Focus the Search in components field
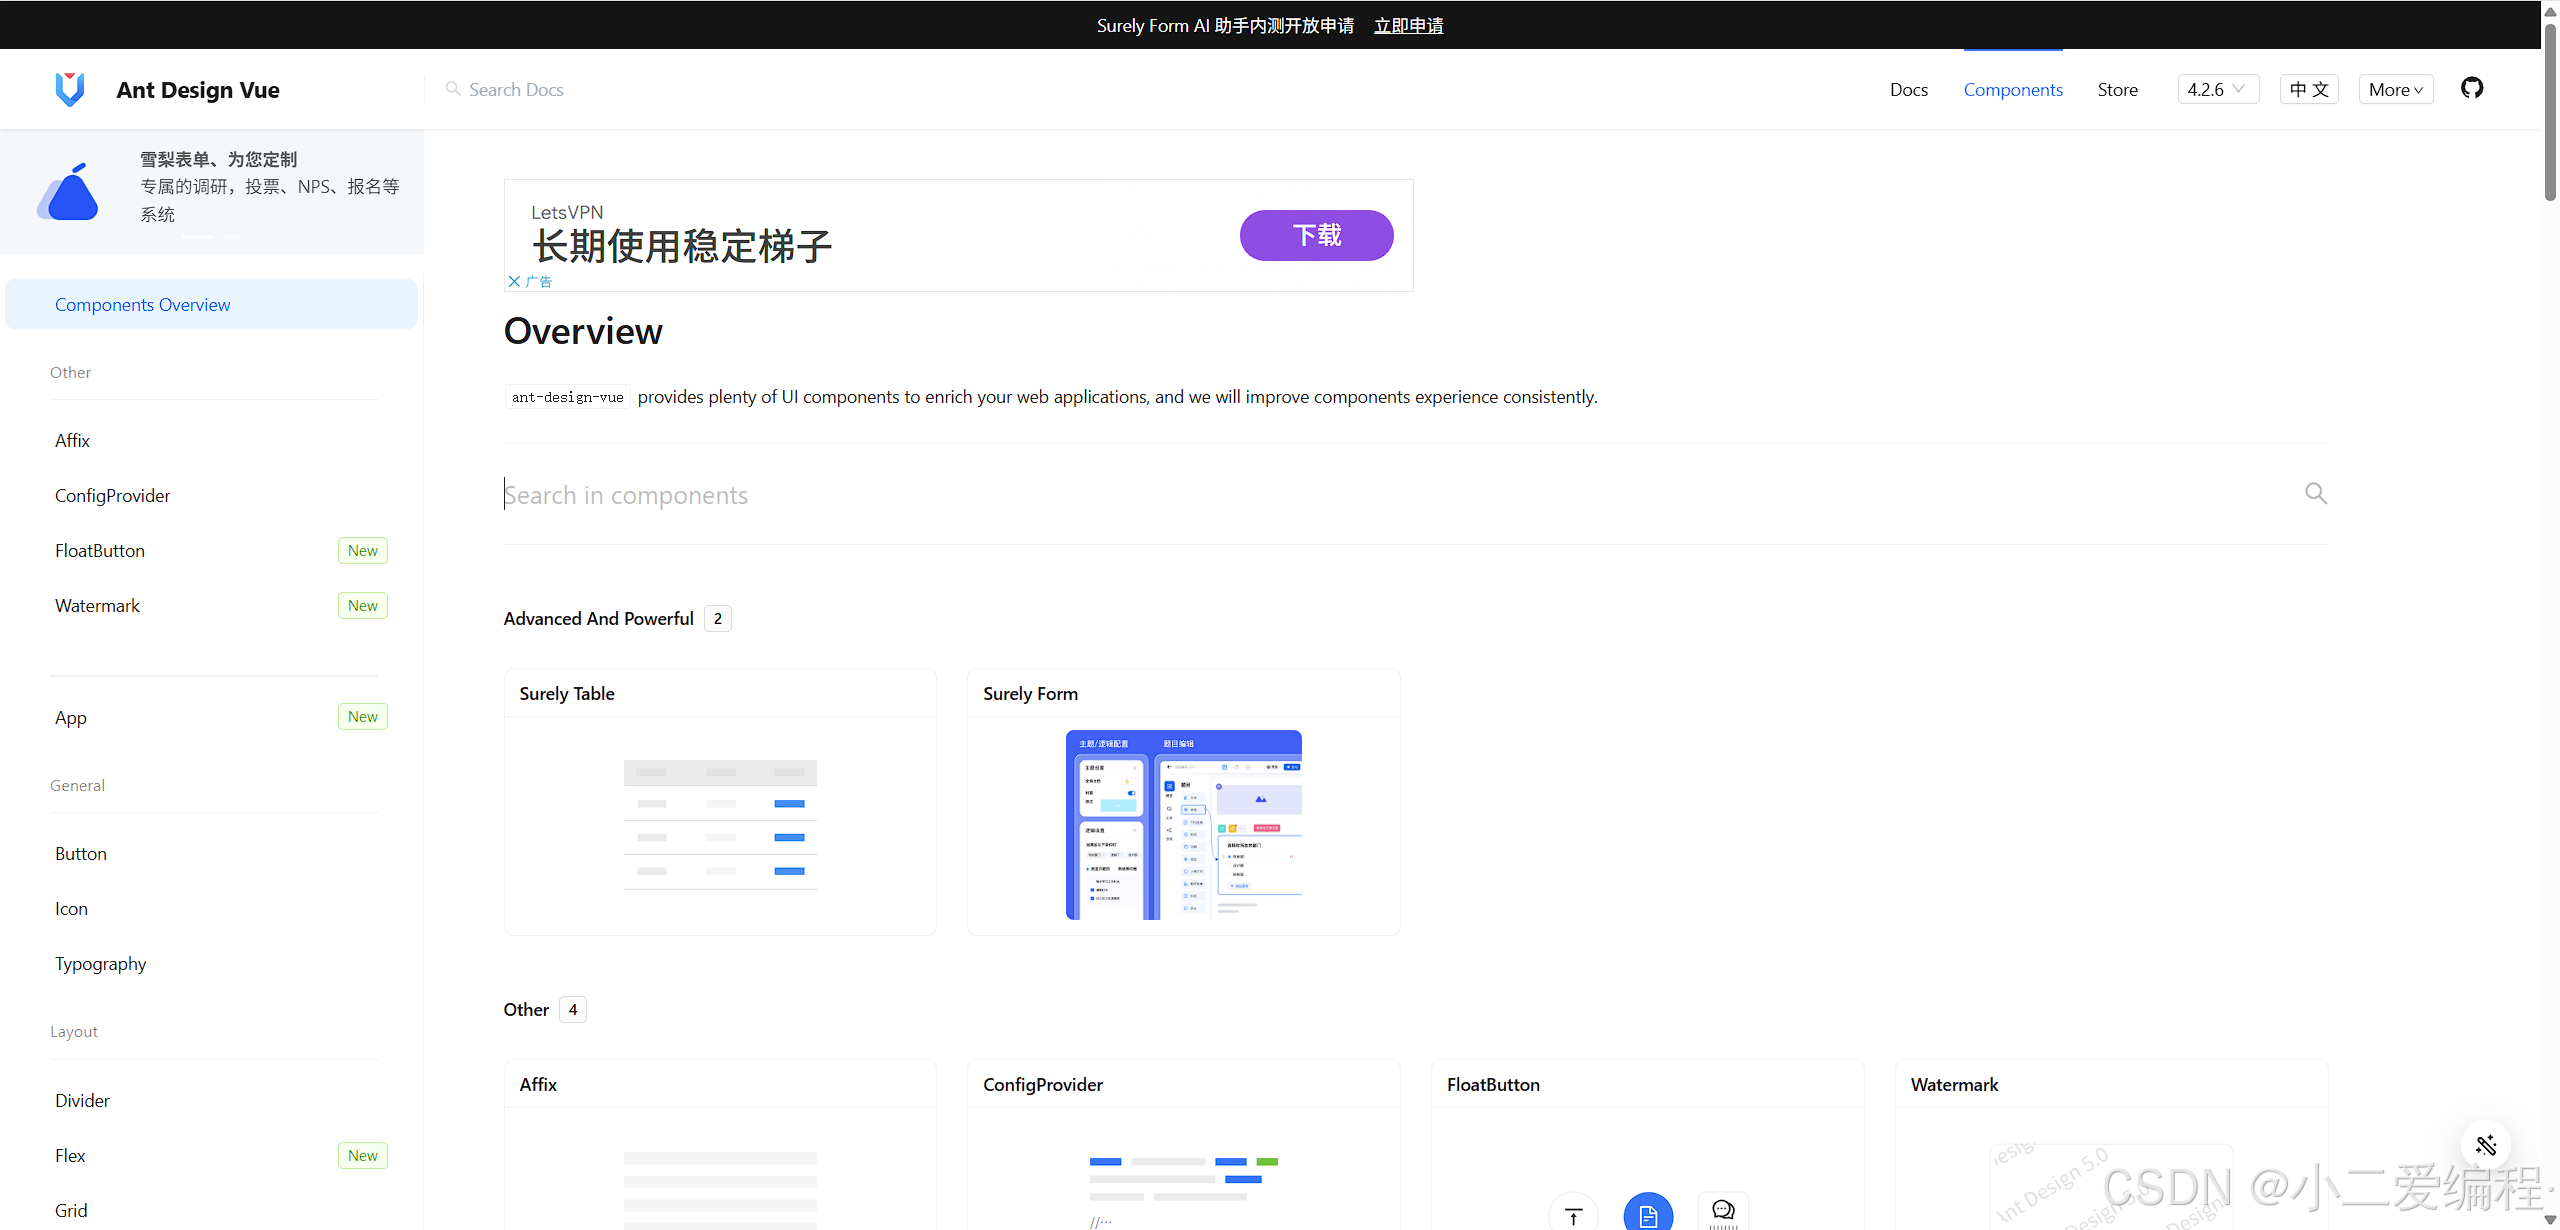2560x1230 pixels. click(x=1400, y=495)
